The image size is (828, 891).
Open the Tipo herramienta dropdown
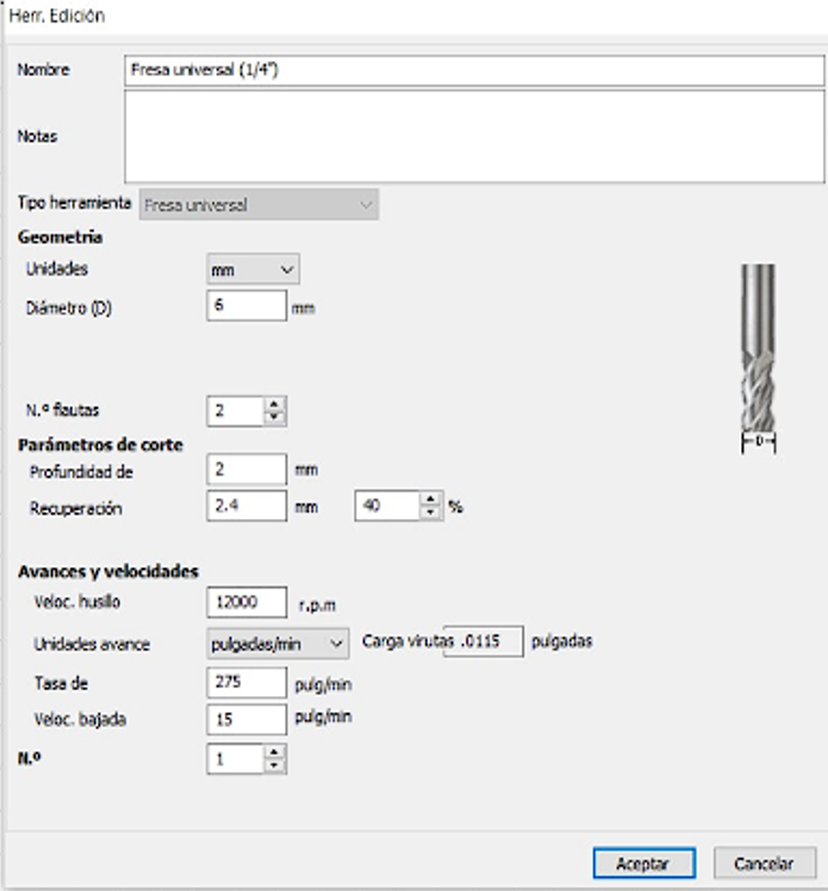tap(259, 205)
